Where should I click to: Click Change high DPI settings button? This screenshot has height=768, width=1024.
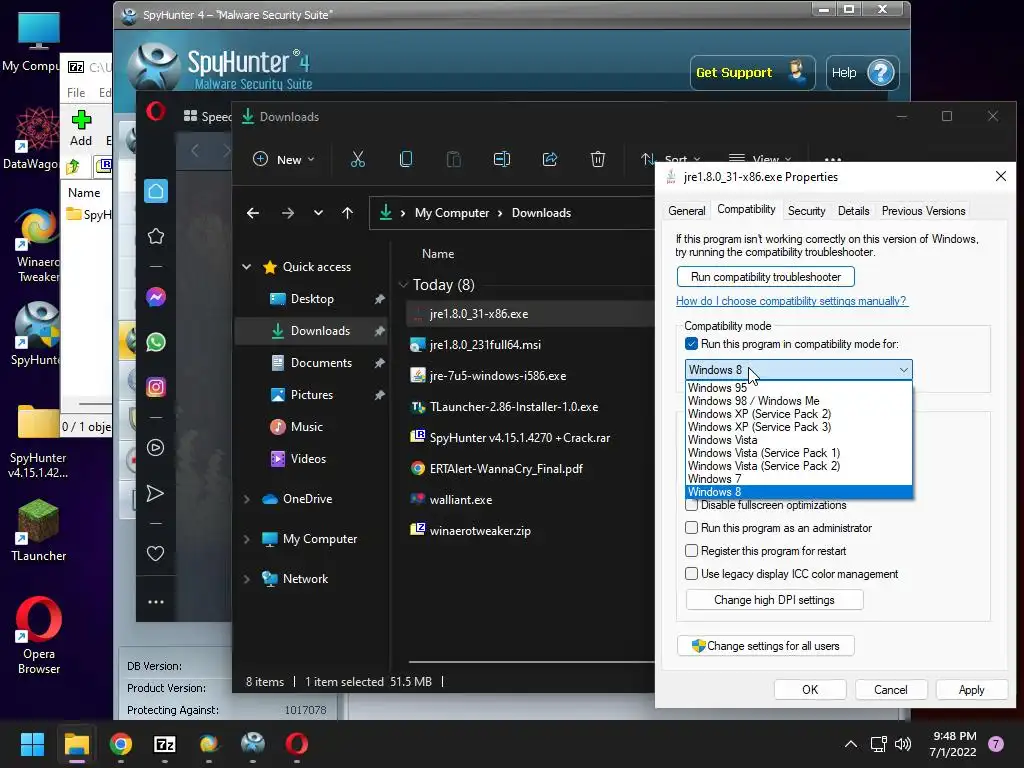774,600
